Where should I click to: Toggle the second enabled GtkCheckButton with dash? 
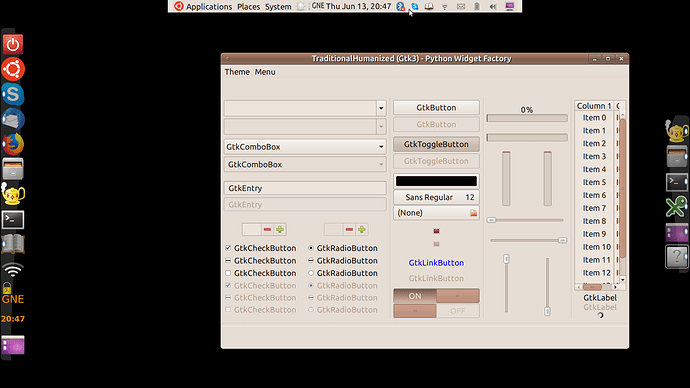tap(228, 260)
